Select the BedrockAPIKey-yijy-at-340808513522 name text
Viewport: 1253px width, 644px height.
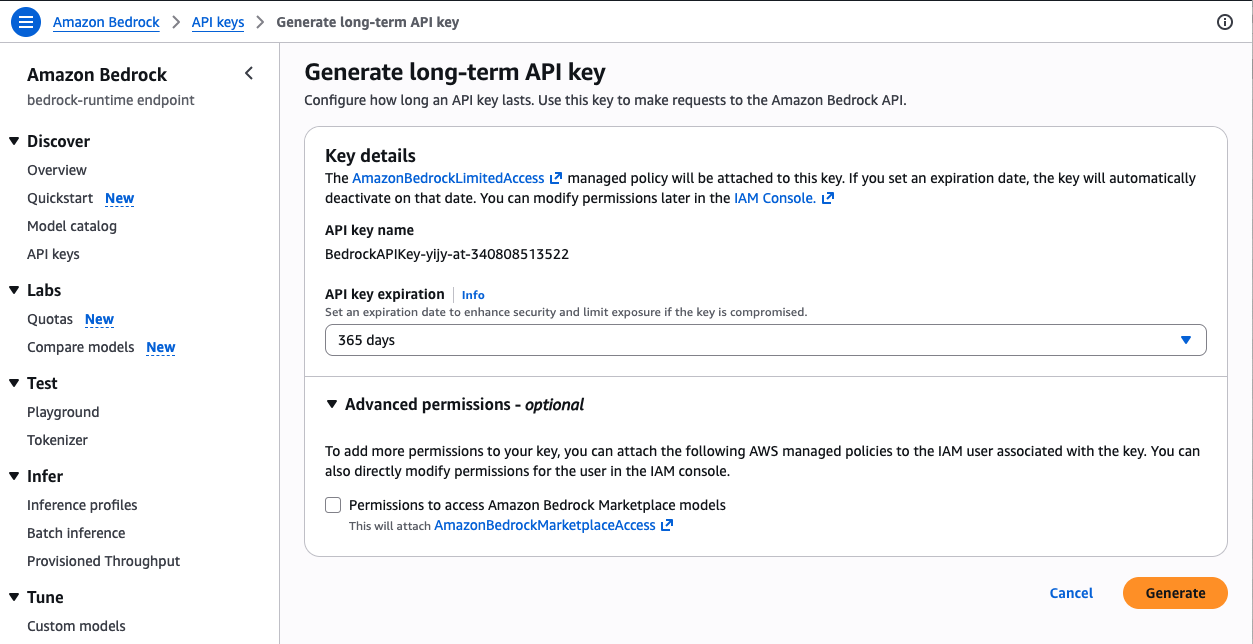(x=447, y=254)
